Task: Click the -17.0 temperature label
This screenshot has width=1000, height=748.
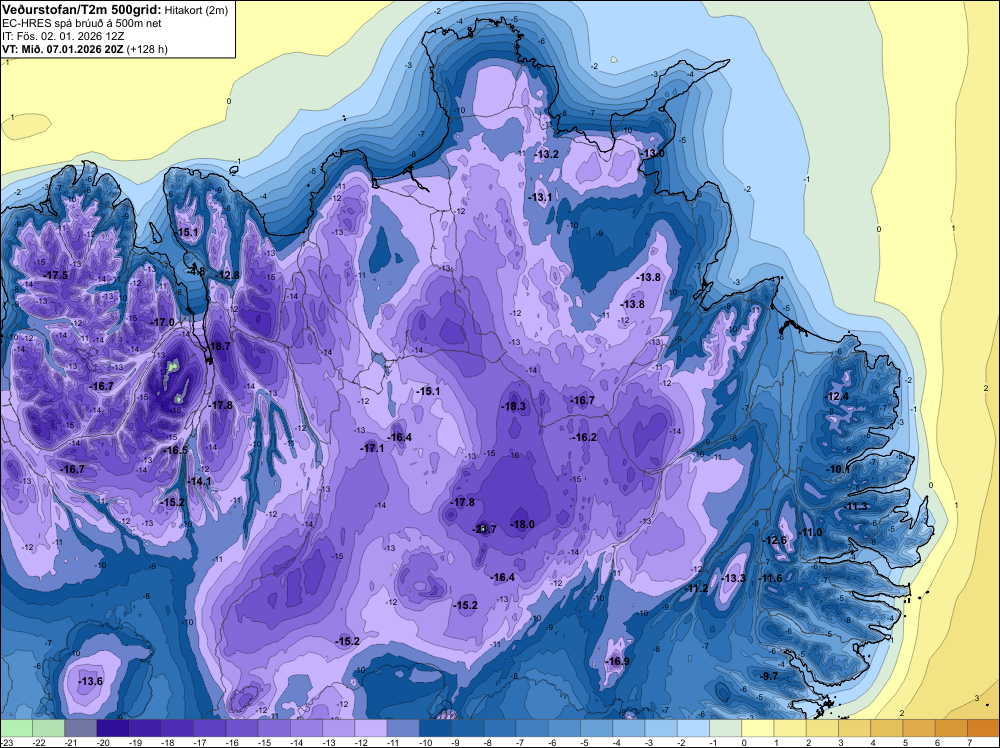Action: [x=163, y=322]
